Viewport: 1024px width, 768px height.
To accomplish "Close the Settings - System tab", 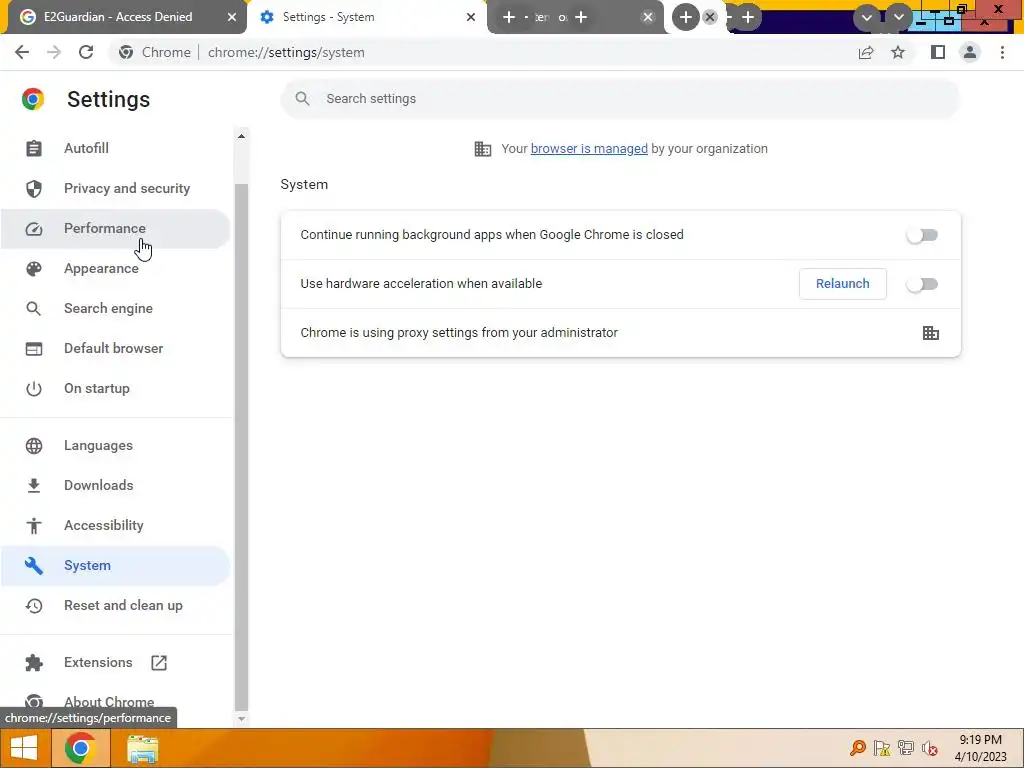I will tap(471, 17).
